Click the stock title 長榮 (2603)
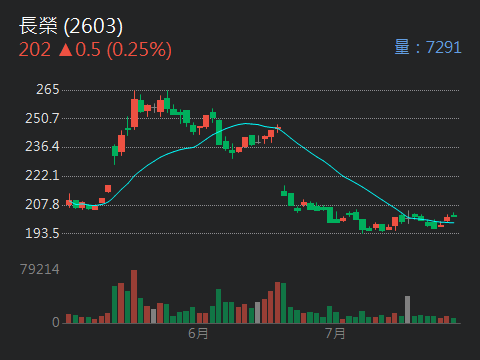 71,26
